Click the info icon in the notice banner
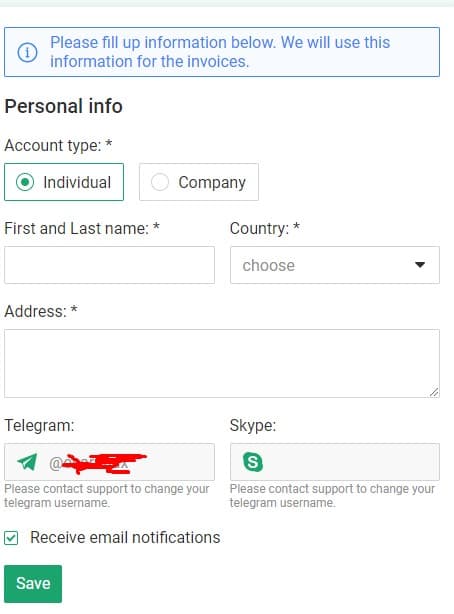This screenshot has height=614, width=454. coord(27,52)
